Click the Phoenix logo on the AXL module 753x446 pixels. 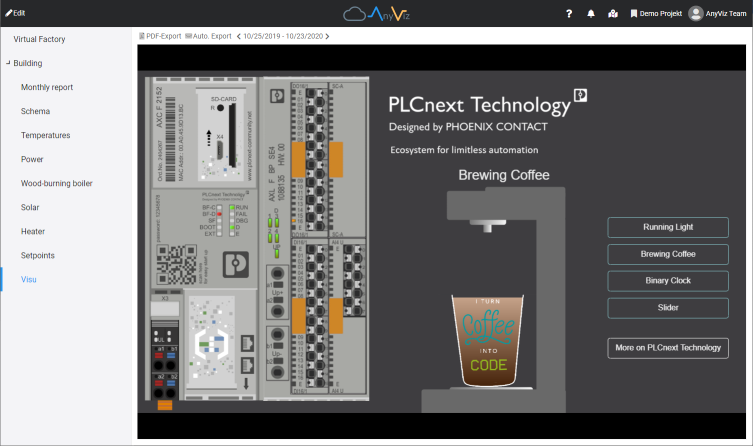tap(277, 96)
